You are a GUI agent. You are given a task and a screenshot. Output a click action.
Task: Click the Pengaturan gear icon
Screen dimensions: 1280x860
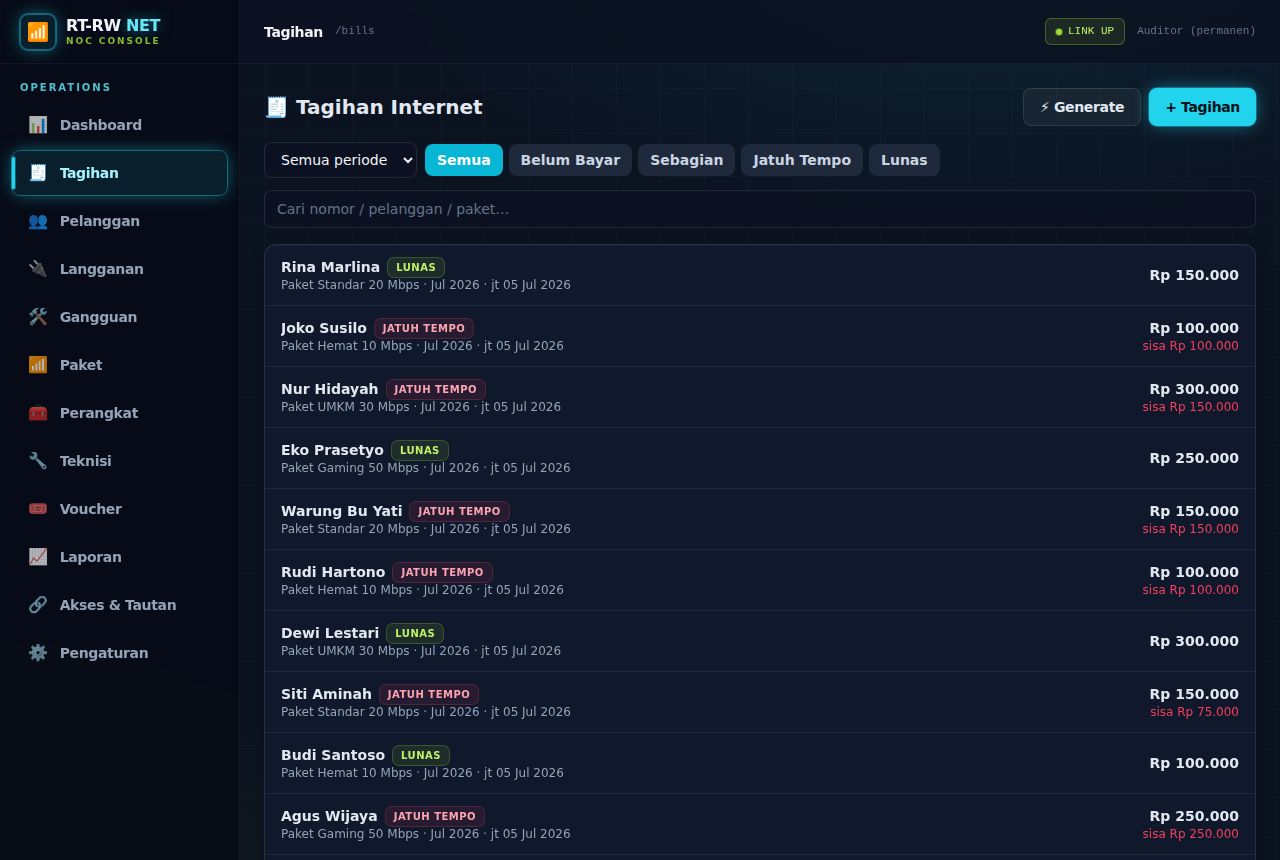pyautogui.click(x=38, y=653)
